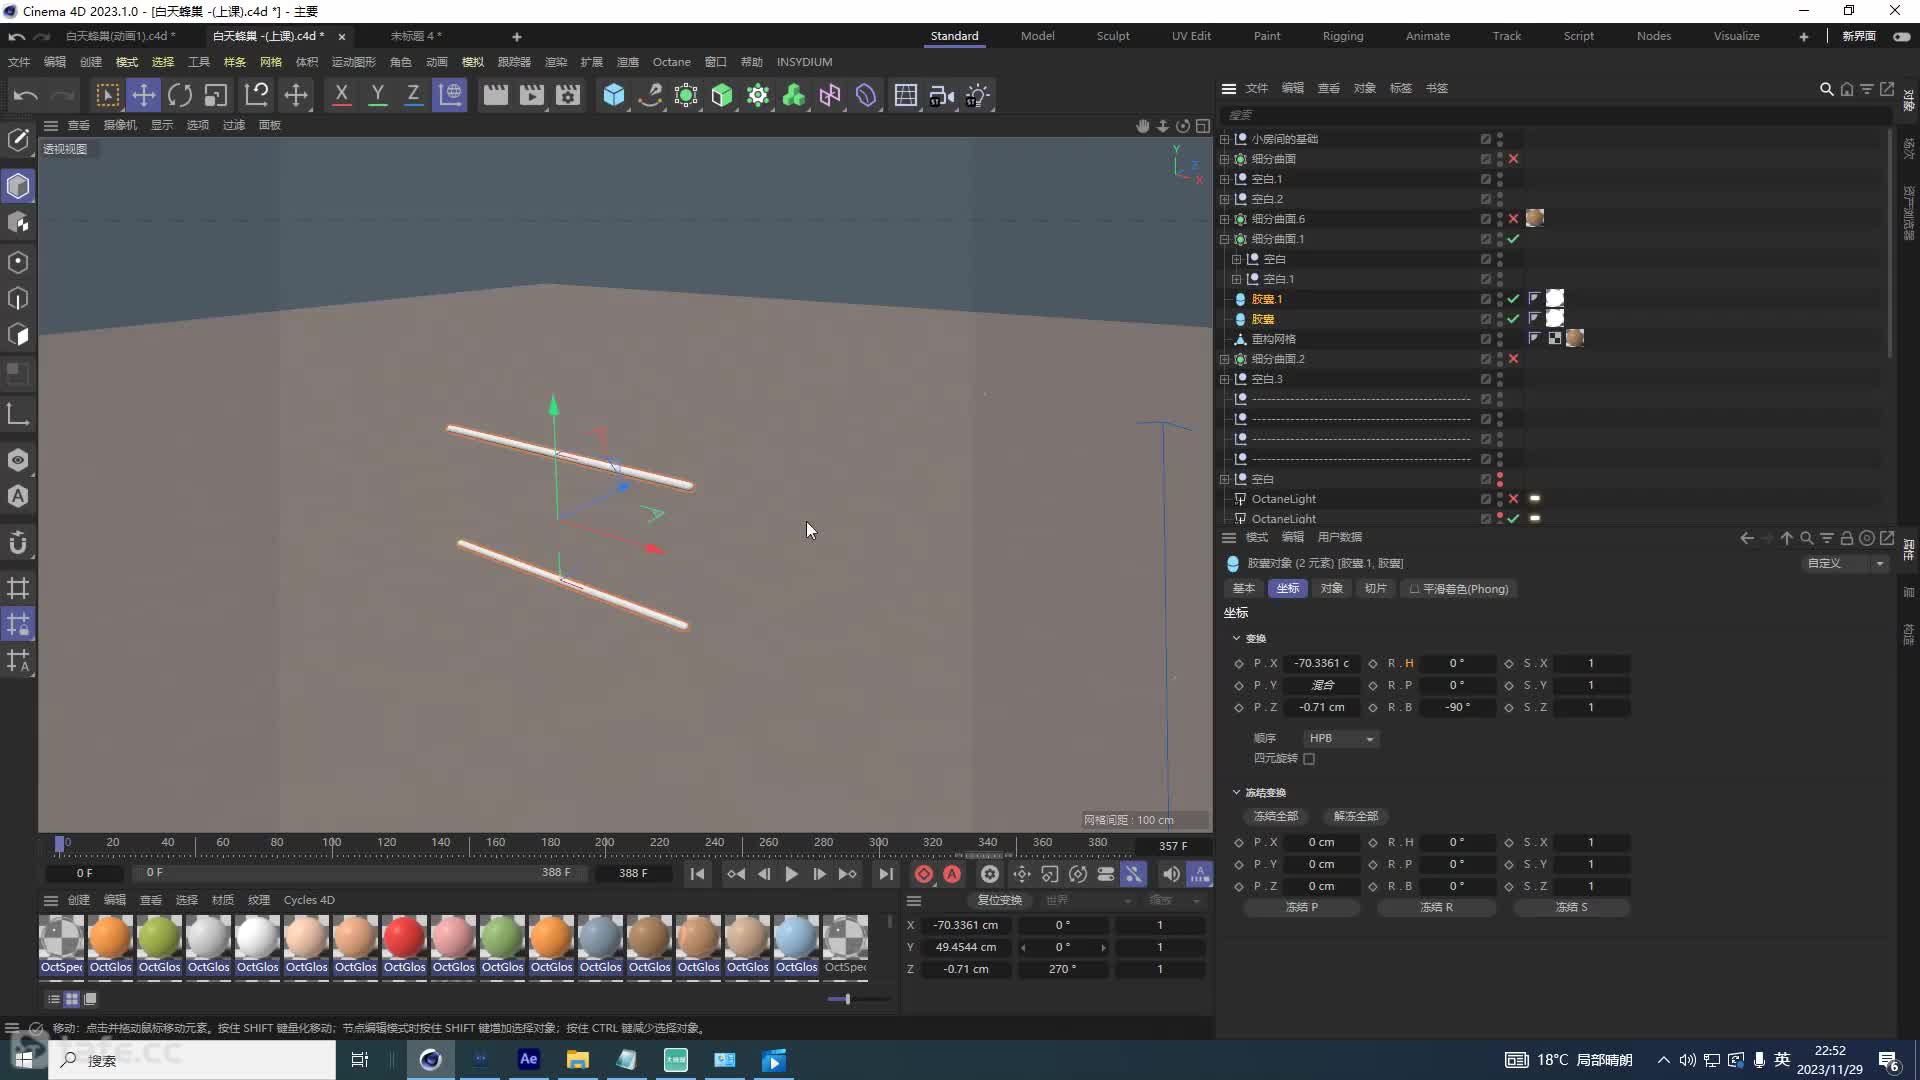Click the green cloner MoGraph icon
1920x1080 pixels.
pyautogui.click(x=794, y=95)
